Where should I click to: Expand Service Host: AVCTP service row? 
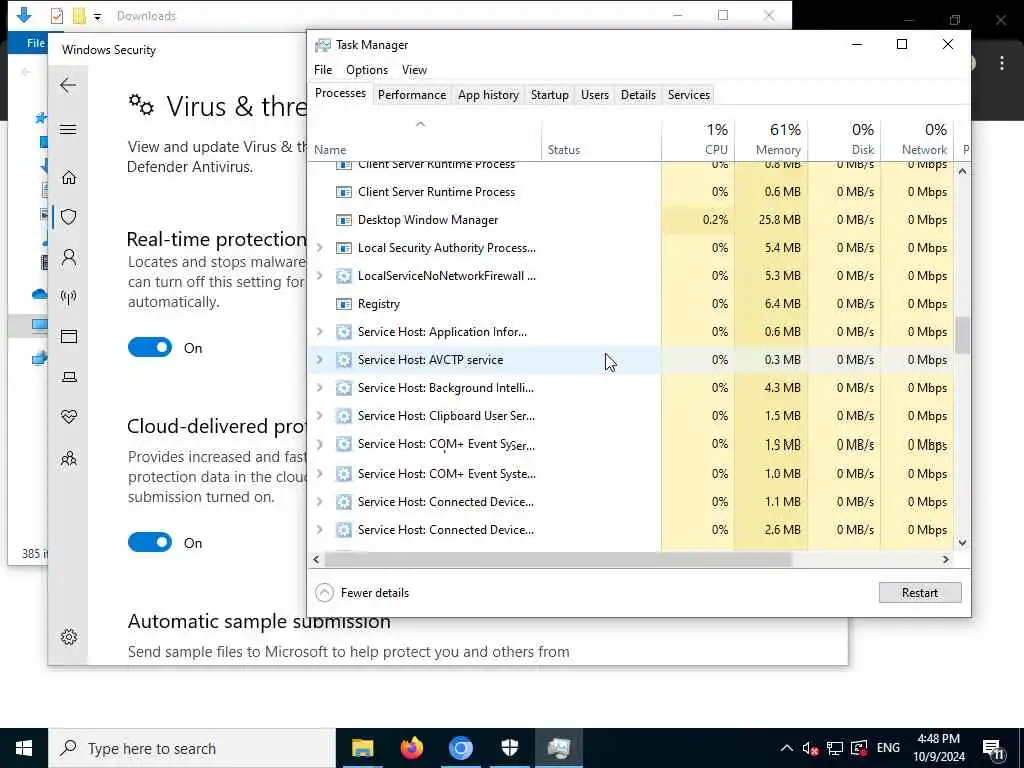point(319,360)
